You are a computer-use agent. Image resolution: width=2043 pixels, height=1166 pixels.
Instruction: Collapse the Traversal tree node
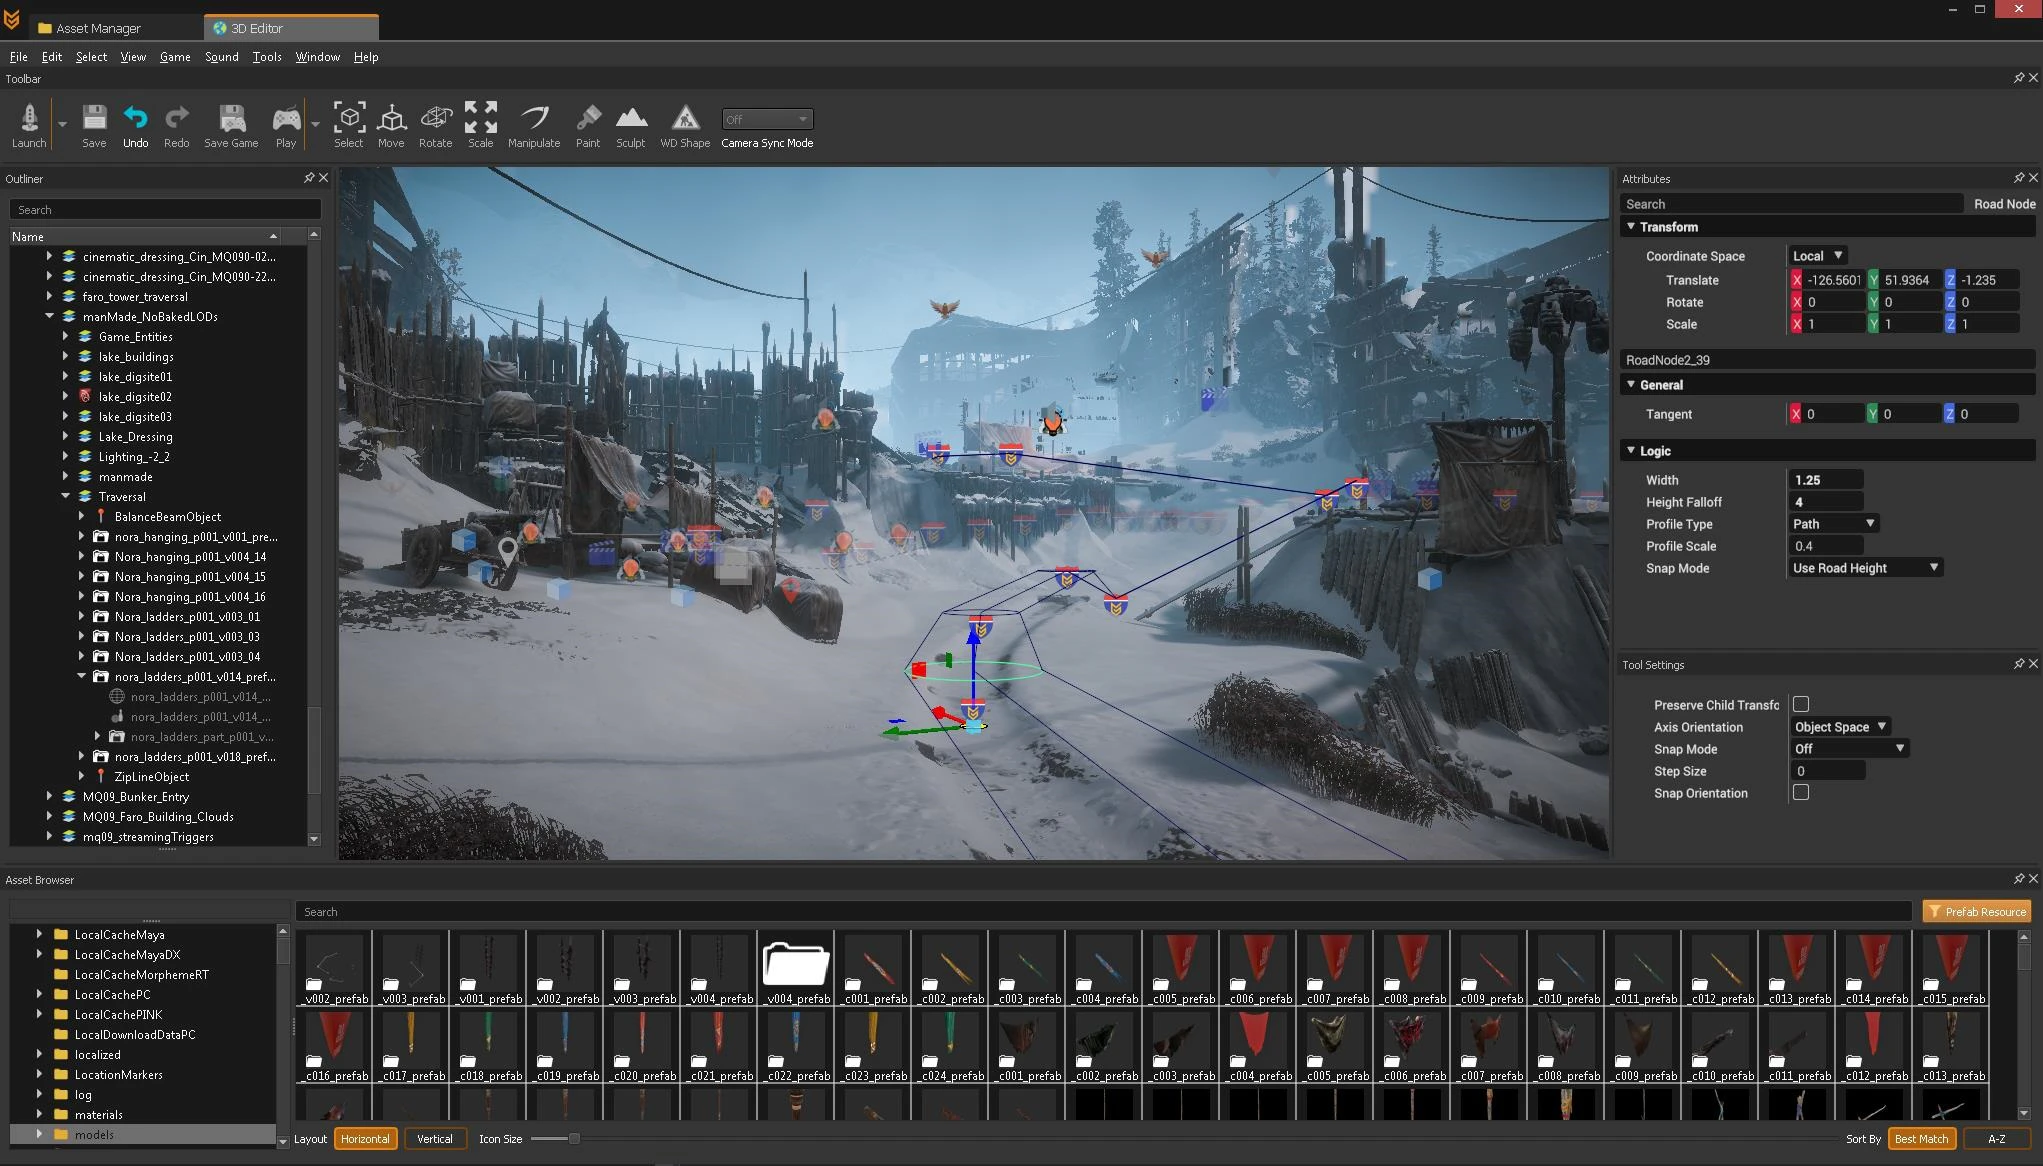pyautogui.click(x=66, y=497)
